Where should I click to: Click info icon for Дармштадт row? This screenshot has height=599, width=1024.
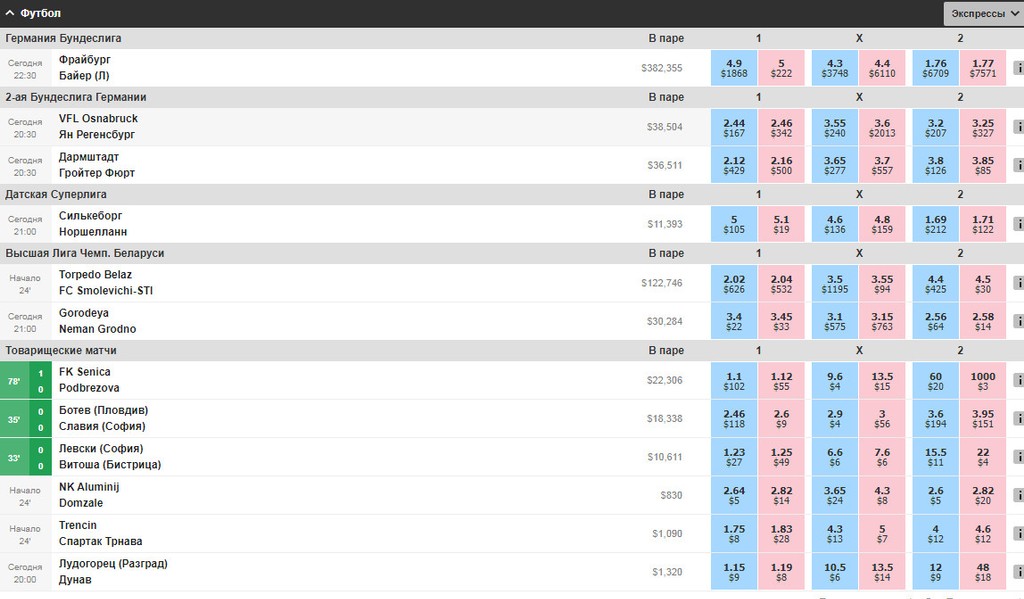pos(1018,165)
